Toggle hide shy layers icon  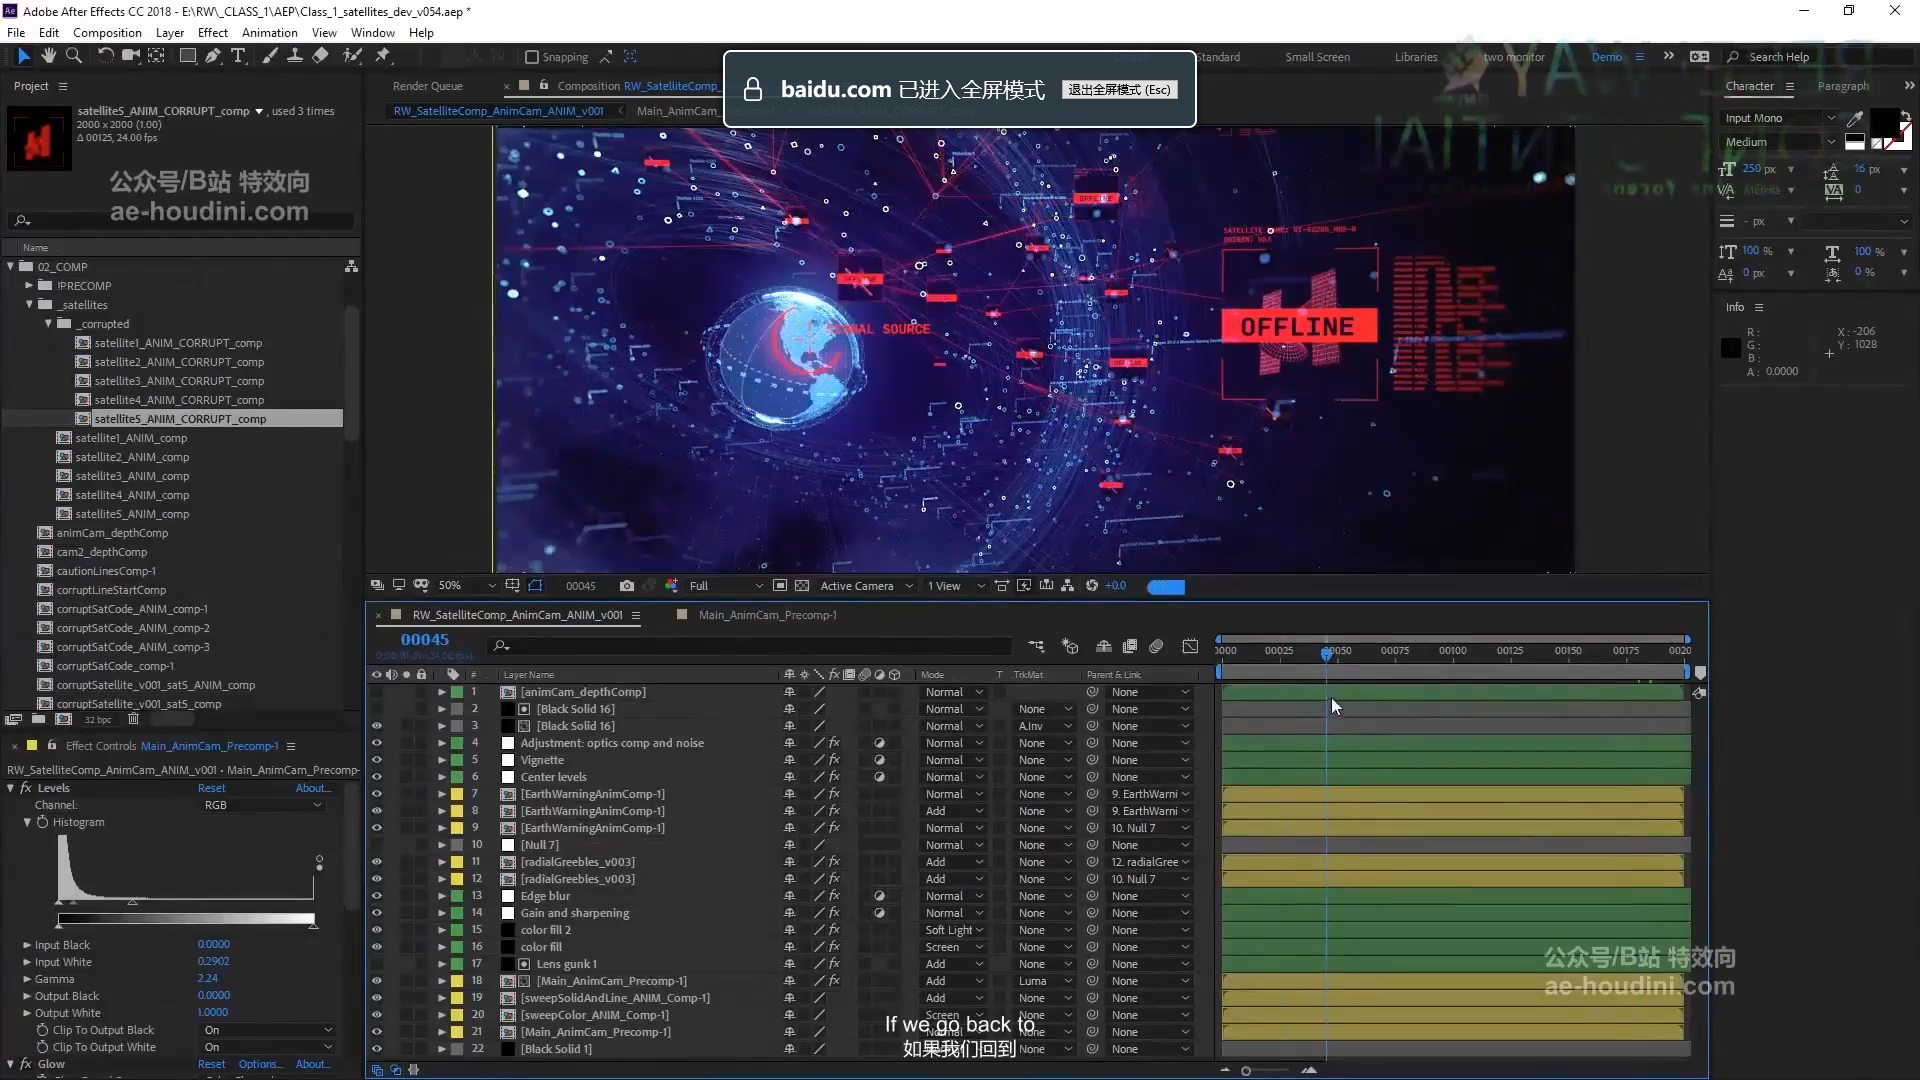(x=1104, y=647)
